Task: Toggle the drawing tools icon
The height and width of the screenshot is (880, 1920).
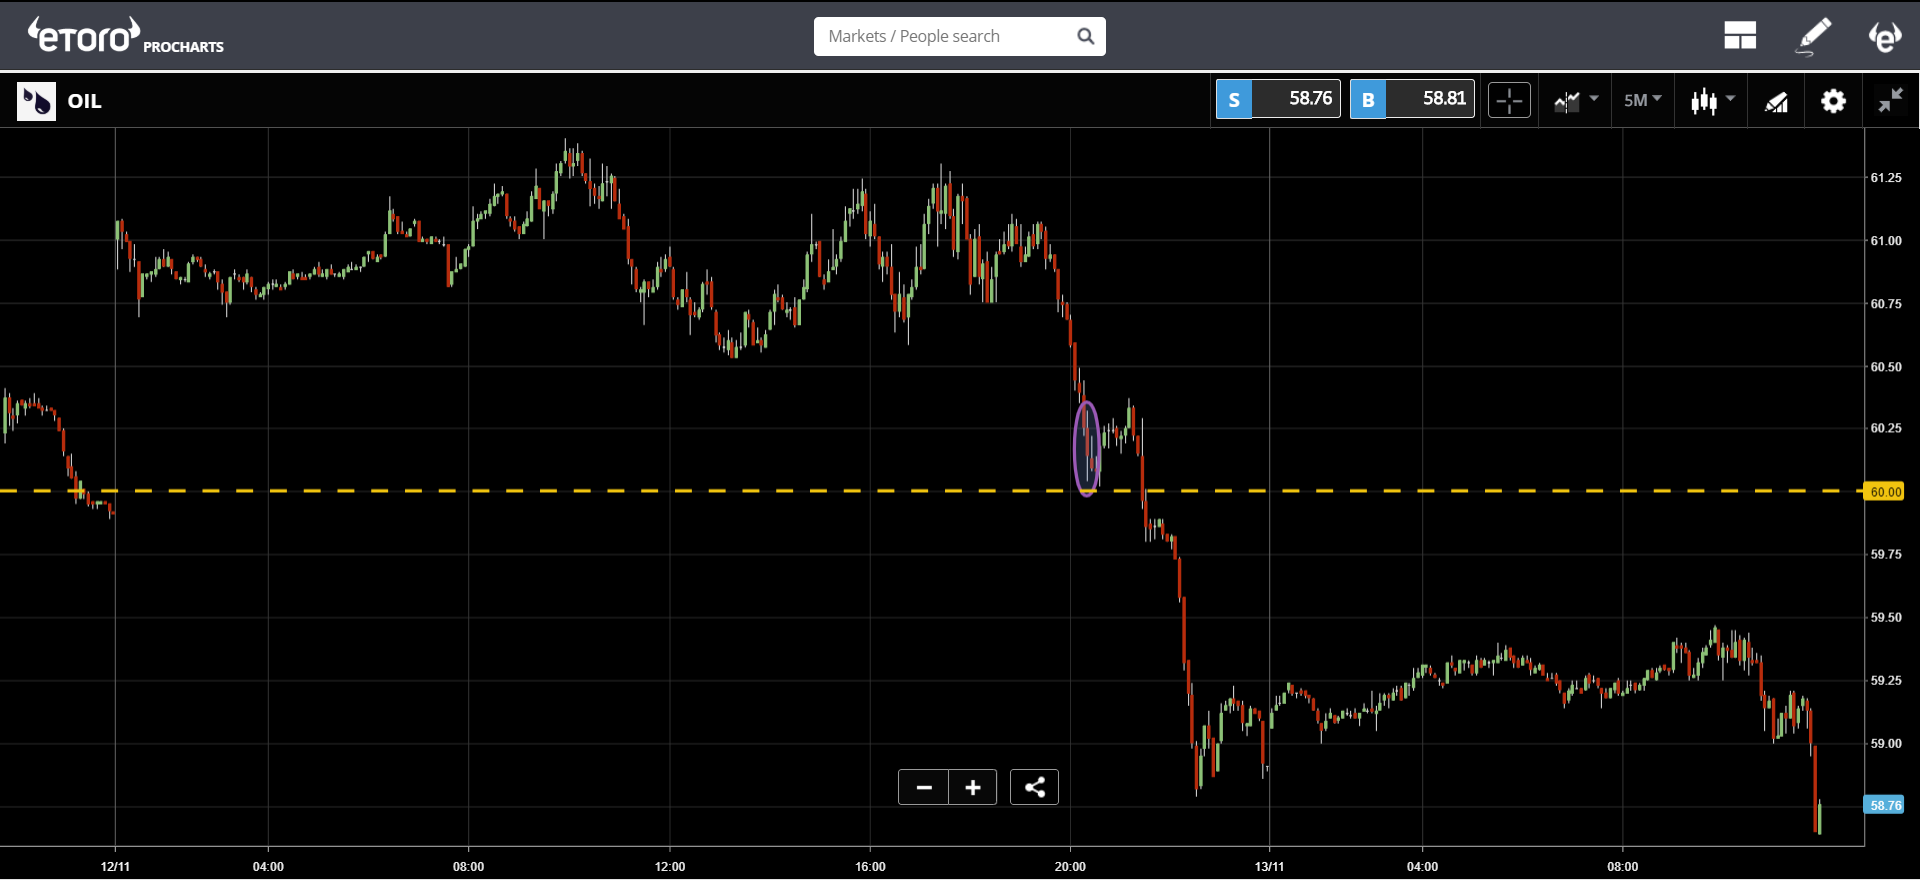Action: [x=1776, y=101]
